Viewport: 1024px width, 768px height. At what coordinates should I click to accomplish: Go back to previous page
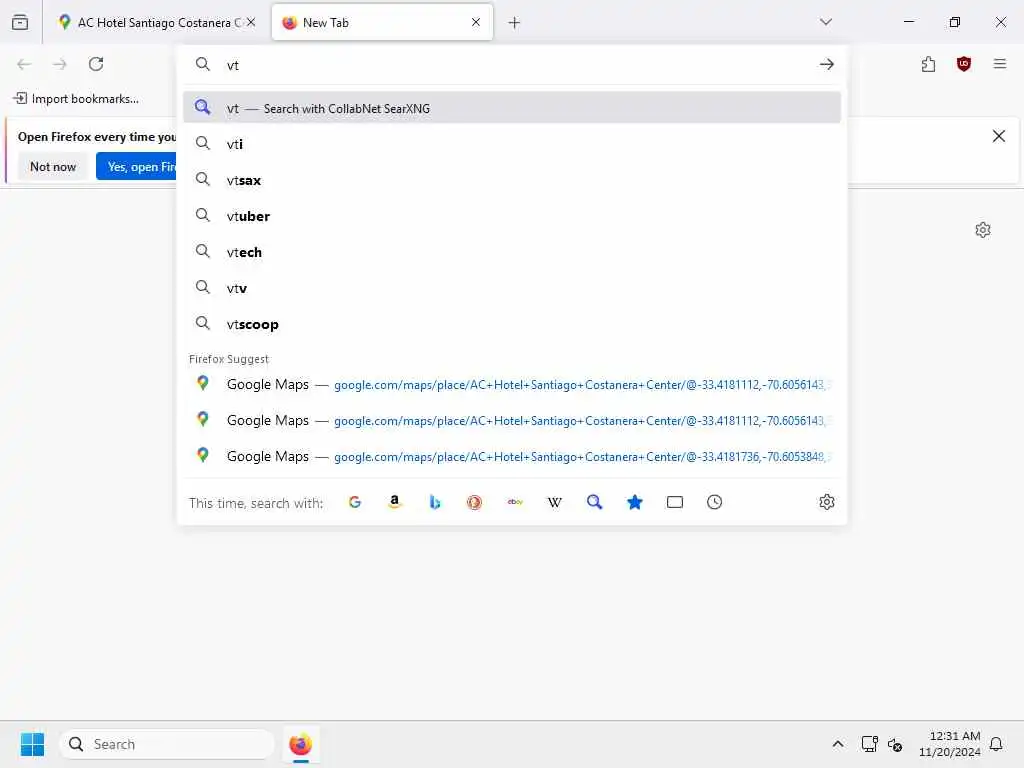(24, 64)
